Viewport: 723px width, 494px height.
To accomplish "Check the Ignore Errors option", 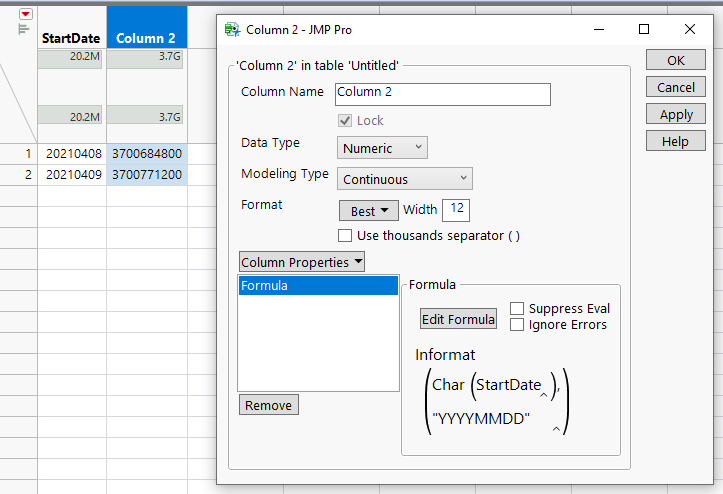I will pyautogui.click(x=517, y=325).
